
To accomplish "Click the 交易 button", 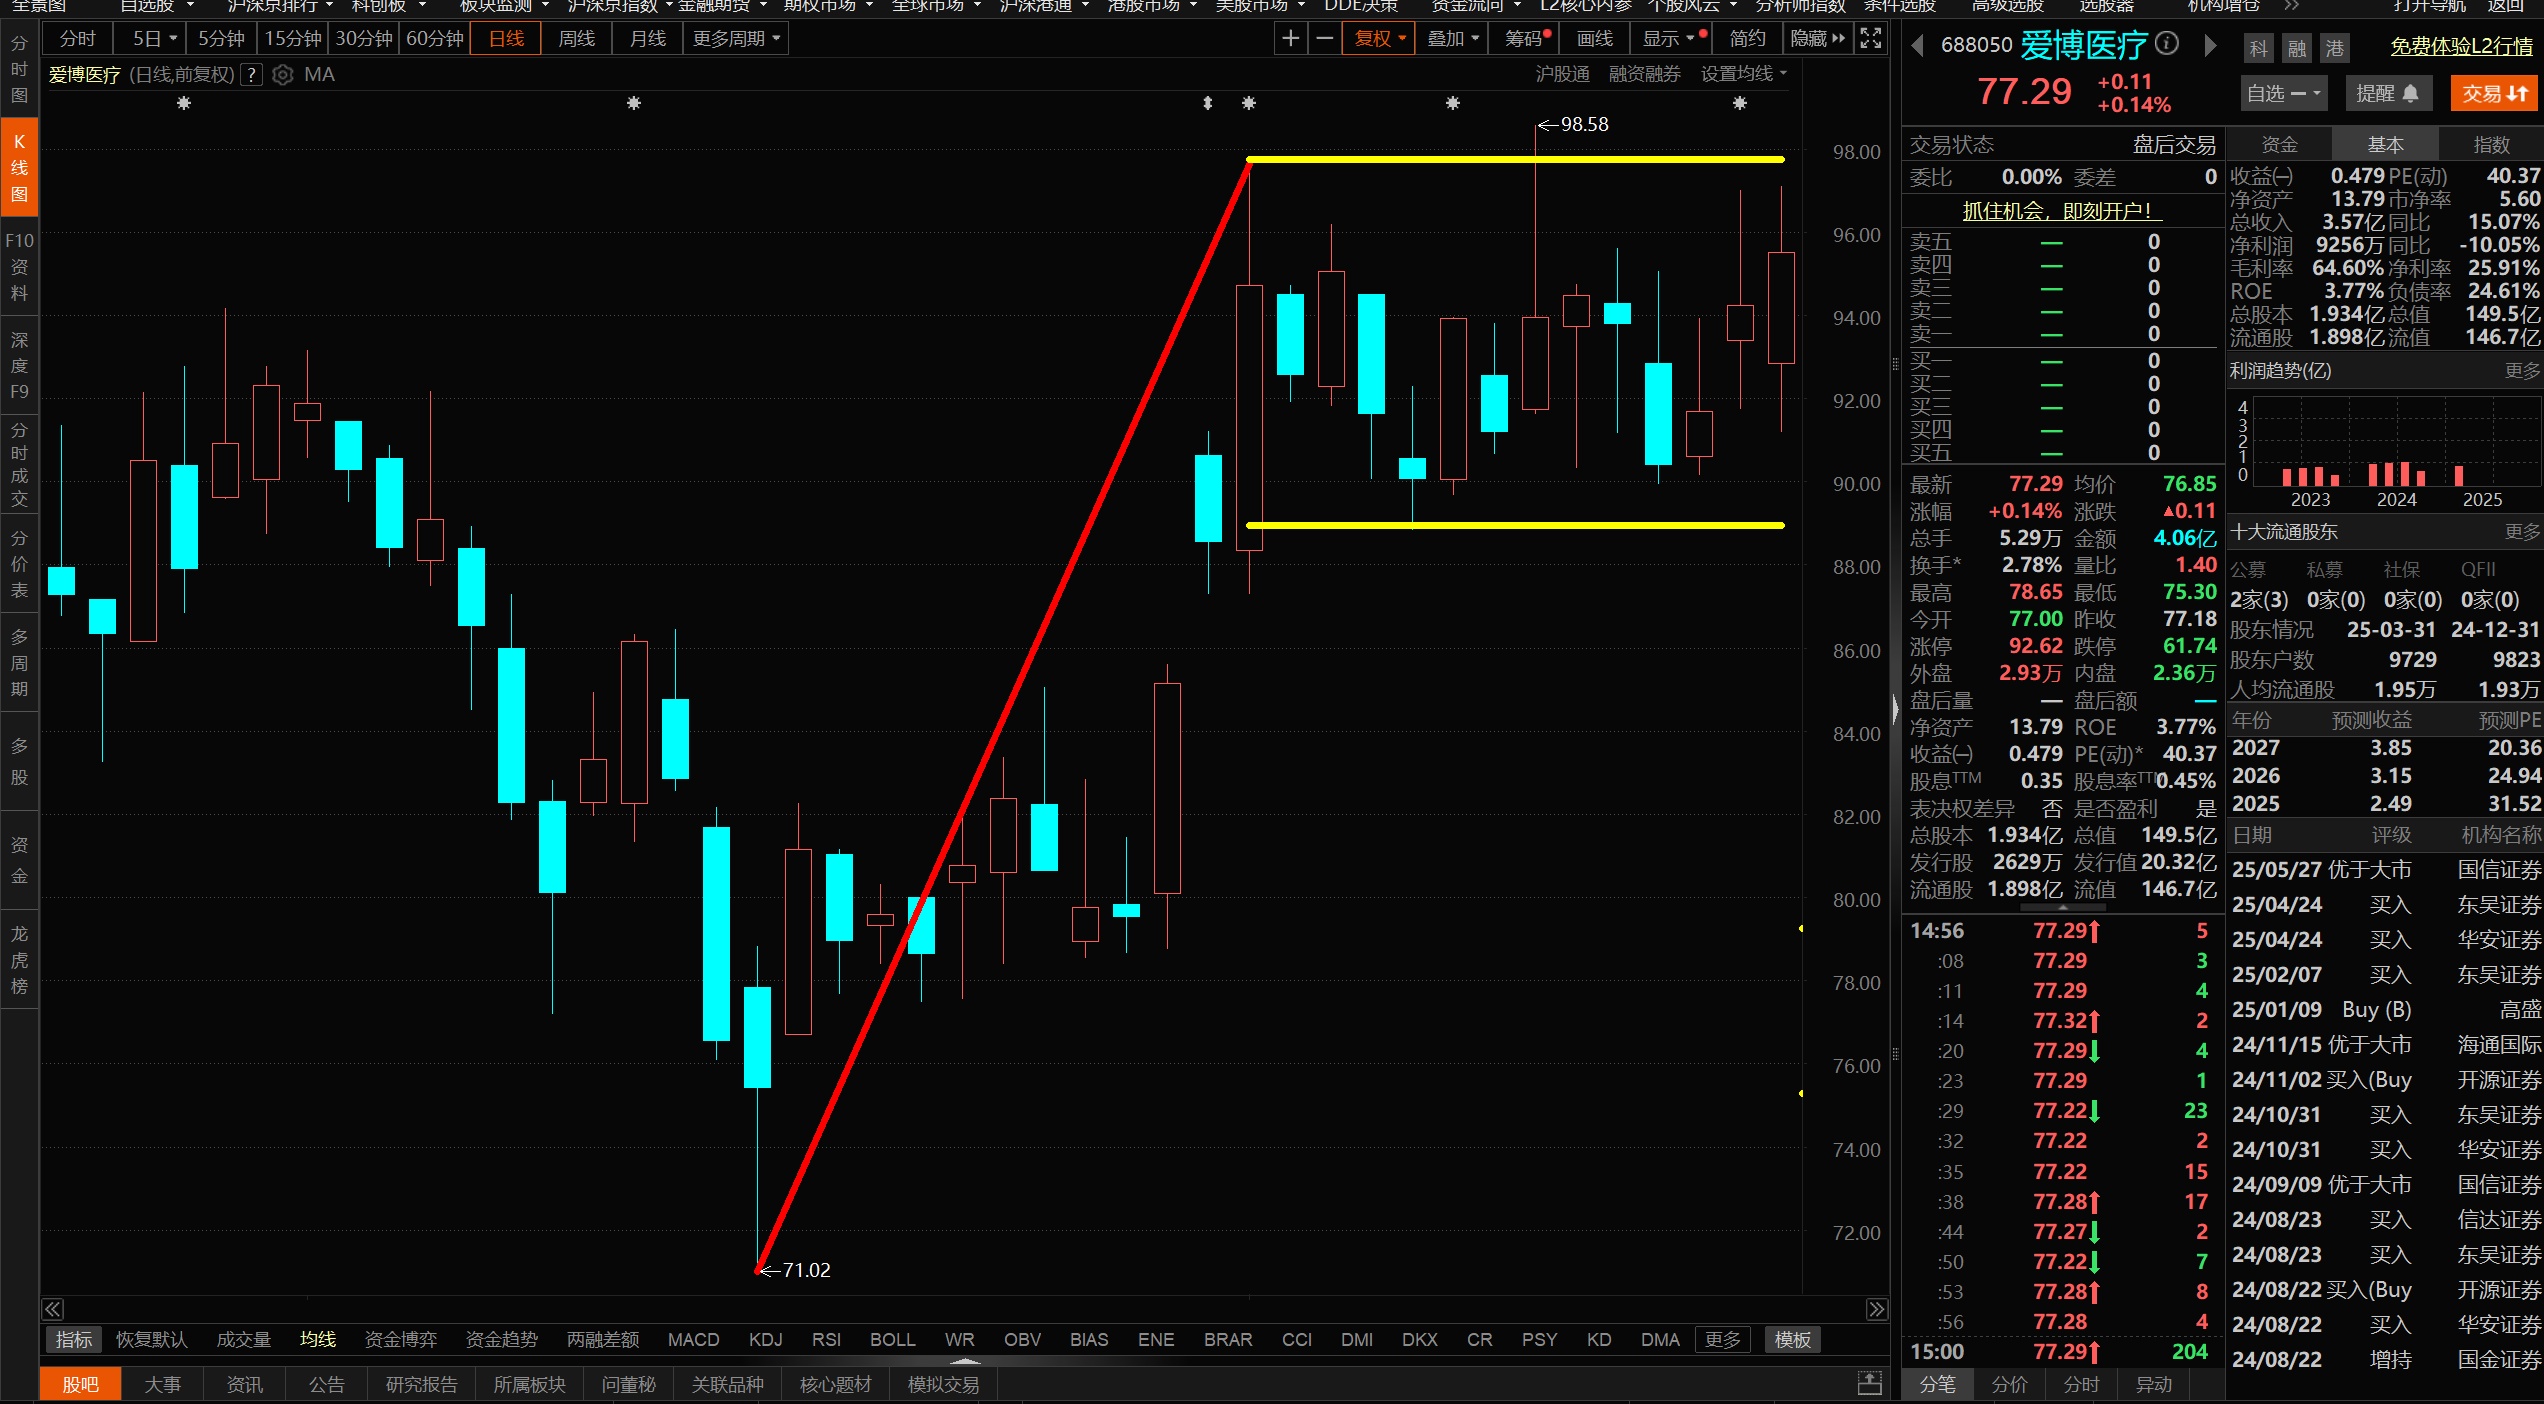I will (x=2494, y=94).
